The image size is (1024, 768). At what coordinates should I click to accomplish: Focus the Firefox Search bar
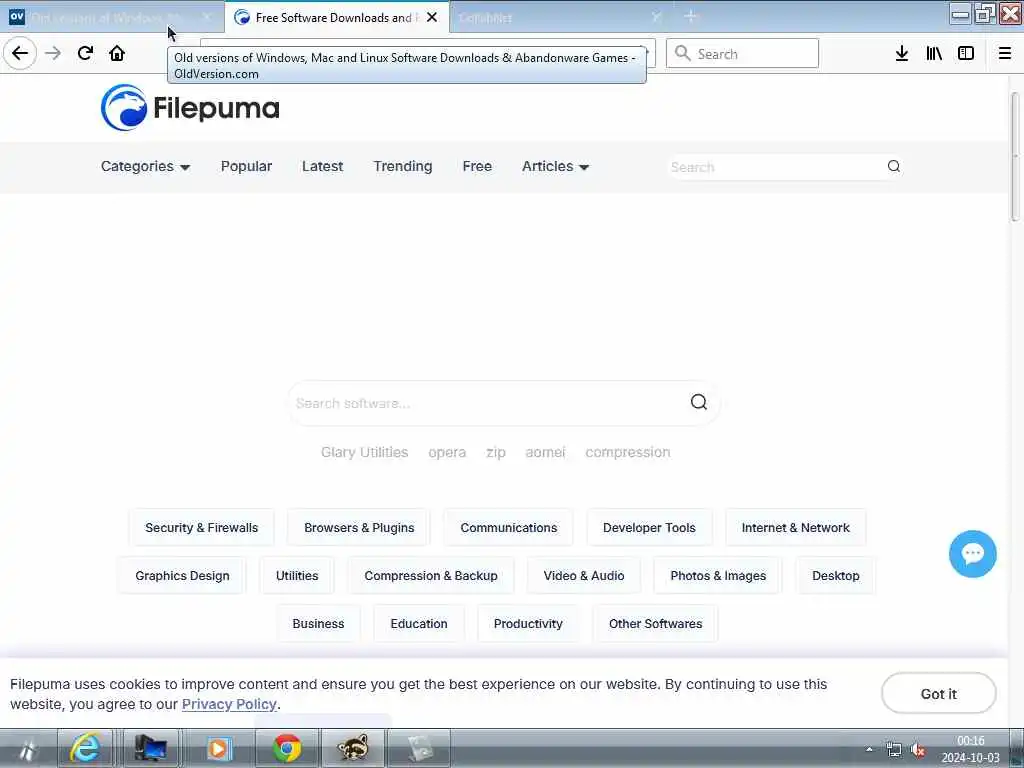[743, 54]
